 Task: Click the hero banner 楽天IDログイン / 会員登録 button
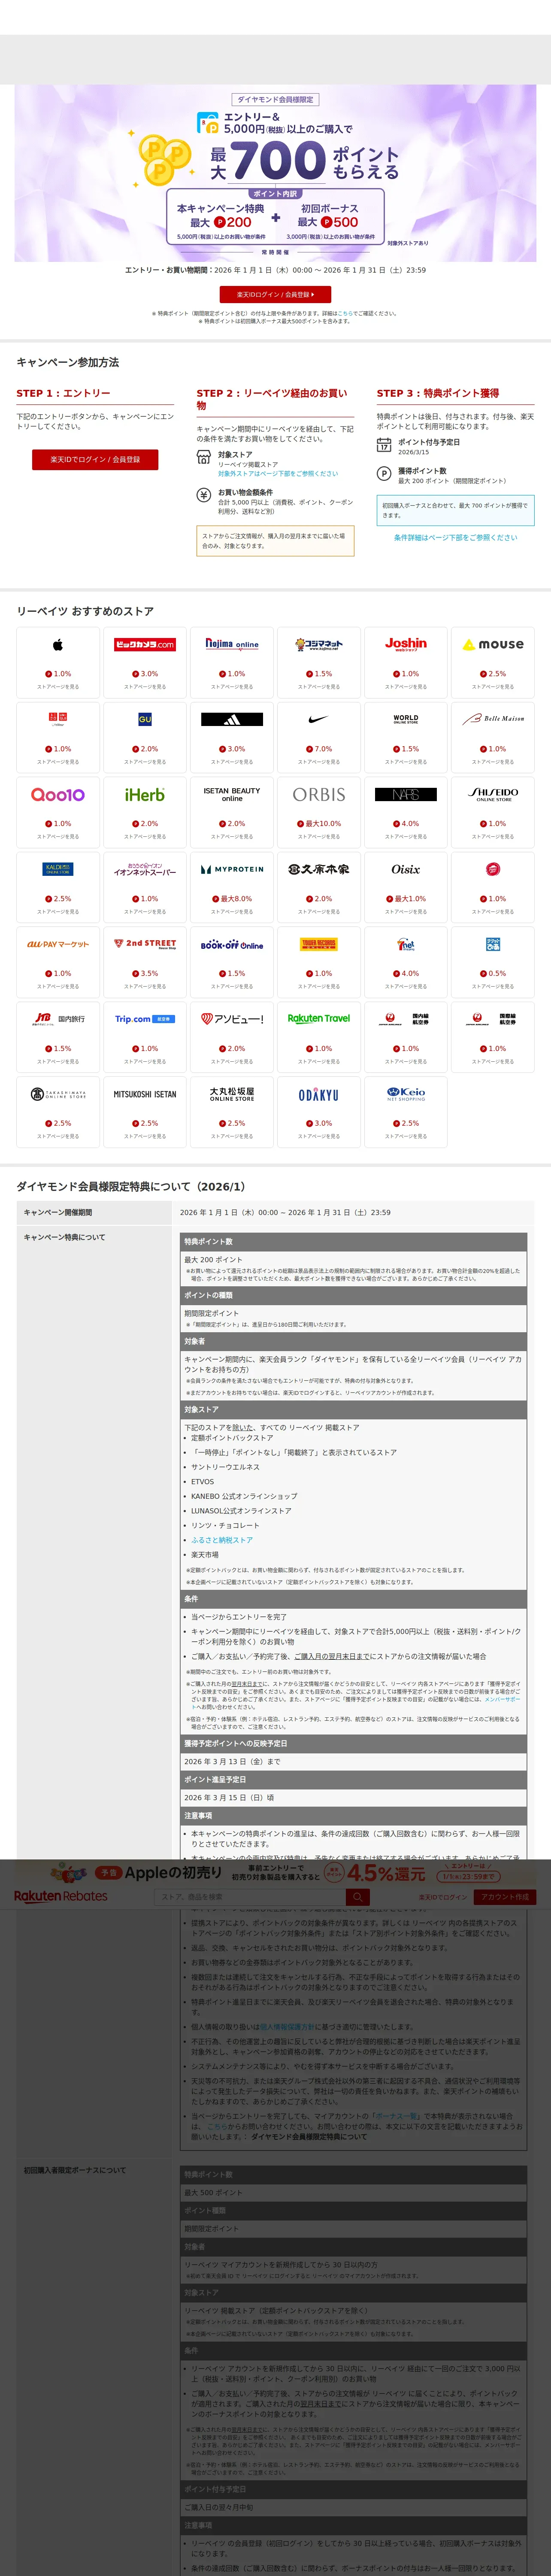tap(275, 295)
